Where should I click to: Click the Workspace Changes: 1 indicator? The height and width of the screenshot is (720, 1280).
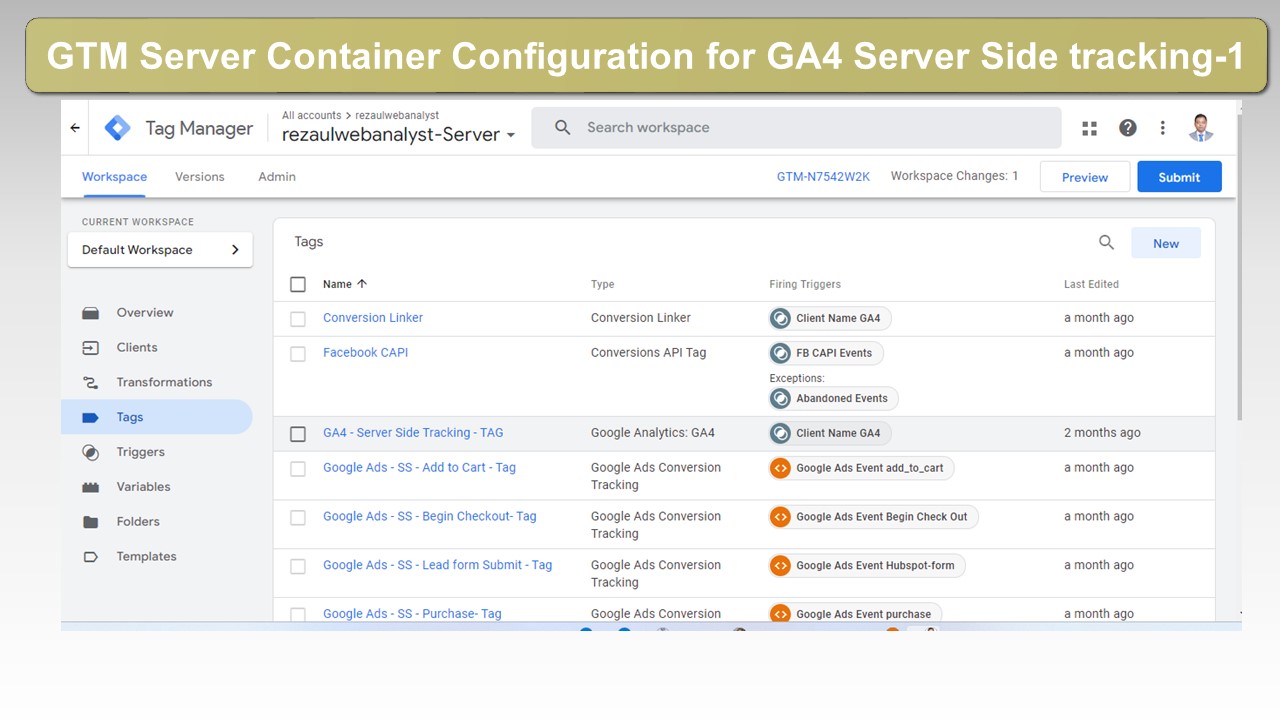(x=954, y=176)
